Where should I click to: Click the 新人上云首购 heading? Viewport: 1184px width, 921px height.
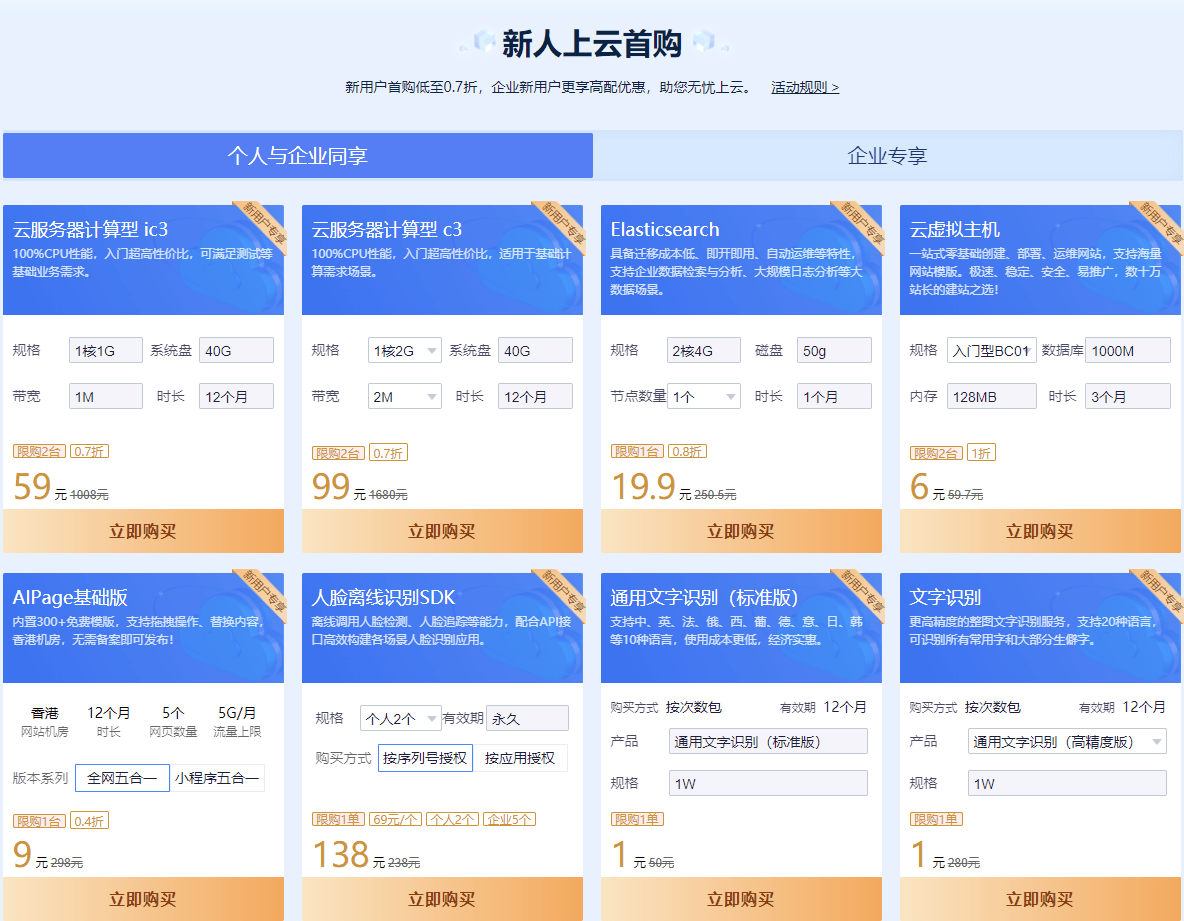(592, 44)
